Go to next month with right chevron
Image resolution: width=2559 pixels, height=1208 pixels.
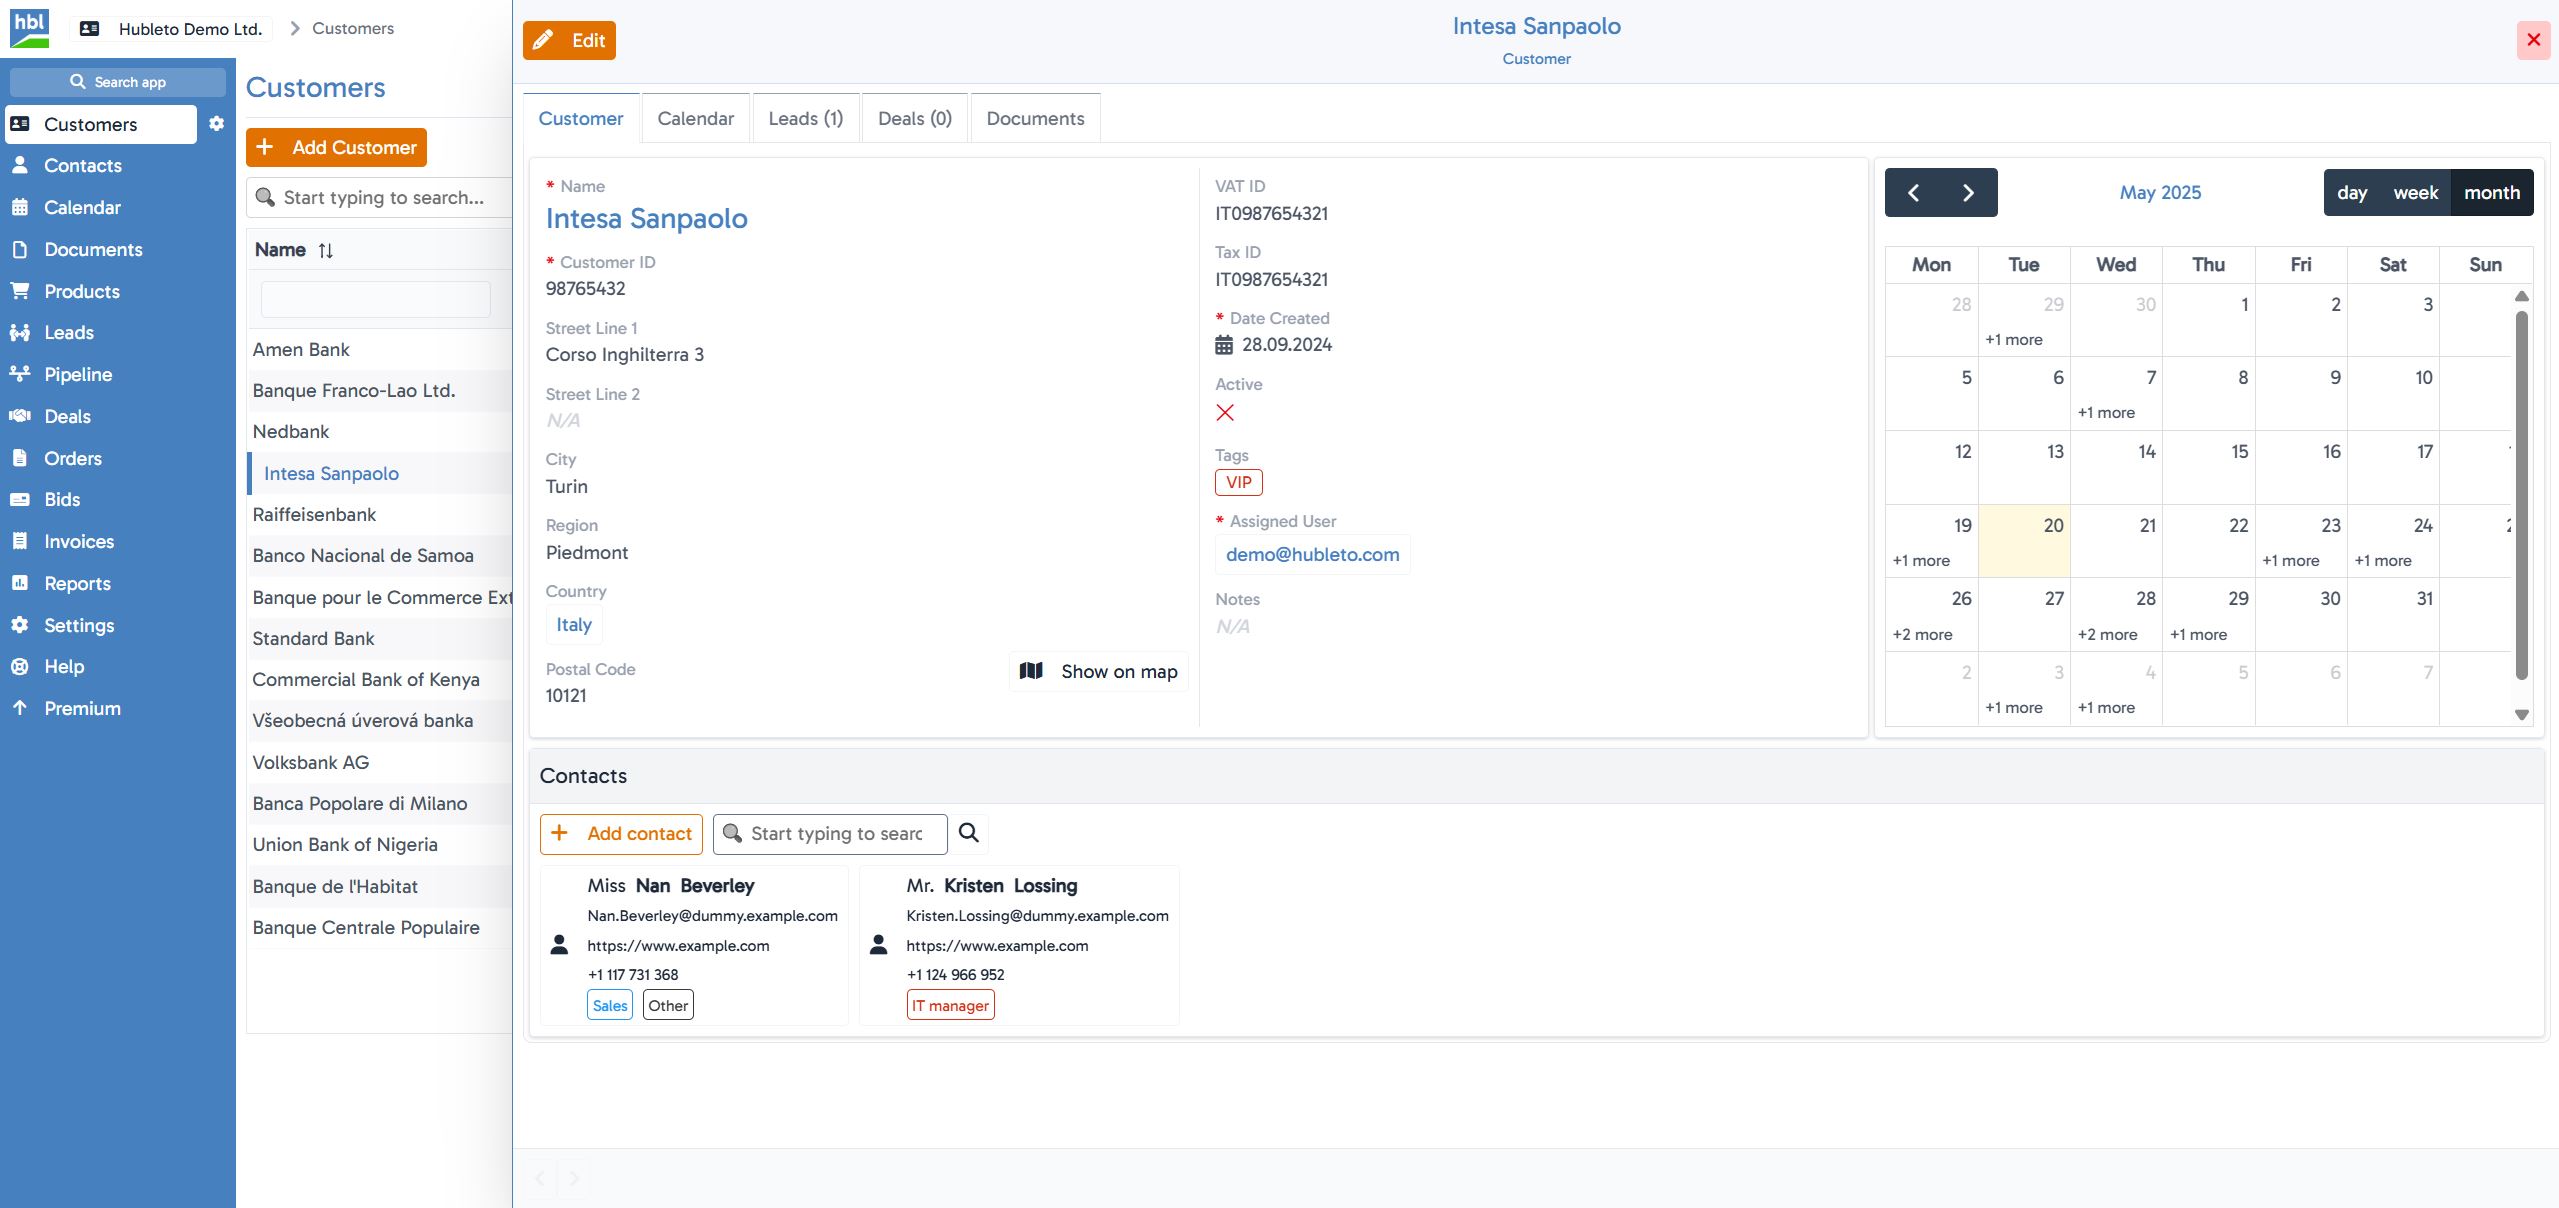pos(1968,192)
